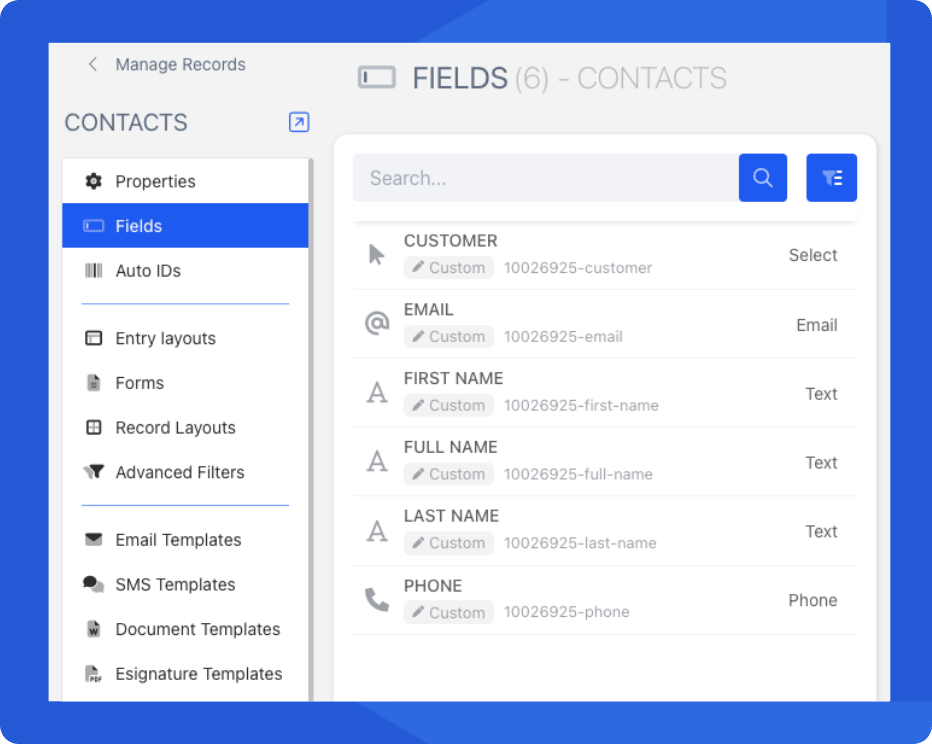
Task: Open Advanced Filters
Action: 185,472
